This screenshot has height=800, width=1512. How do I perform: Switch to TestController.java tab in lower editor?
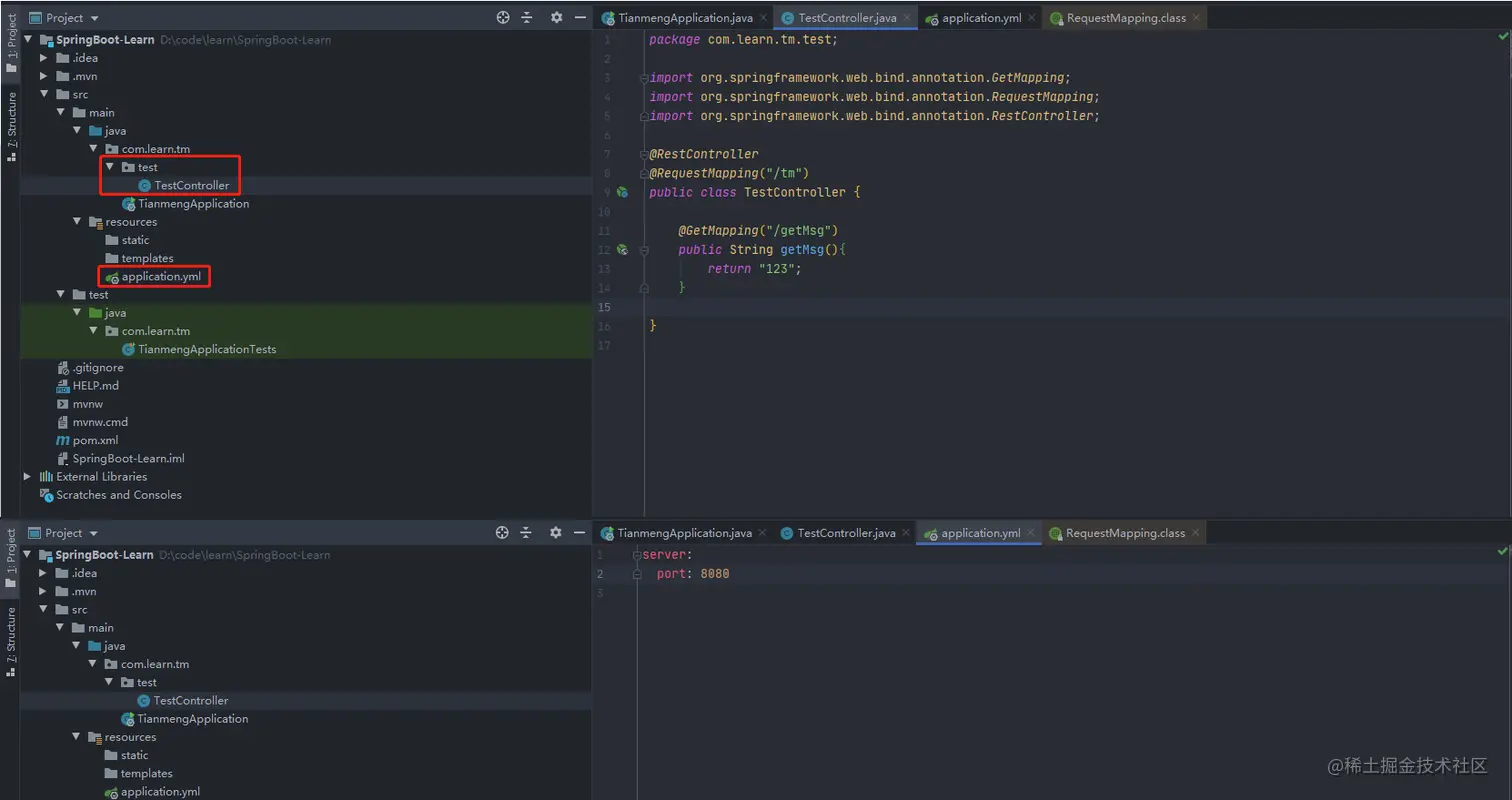point(844,533)
